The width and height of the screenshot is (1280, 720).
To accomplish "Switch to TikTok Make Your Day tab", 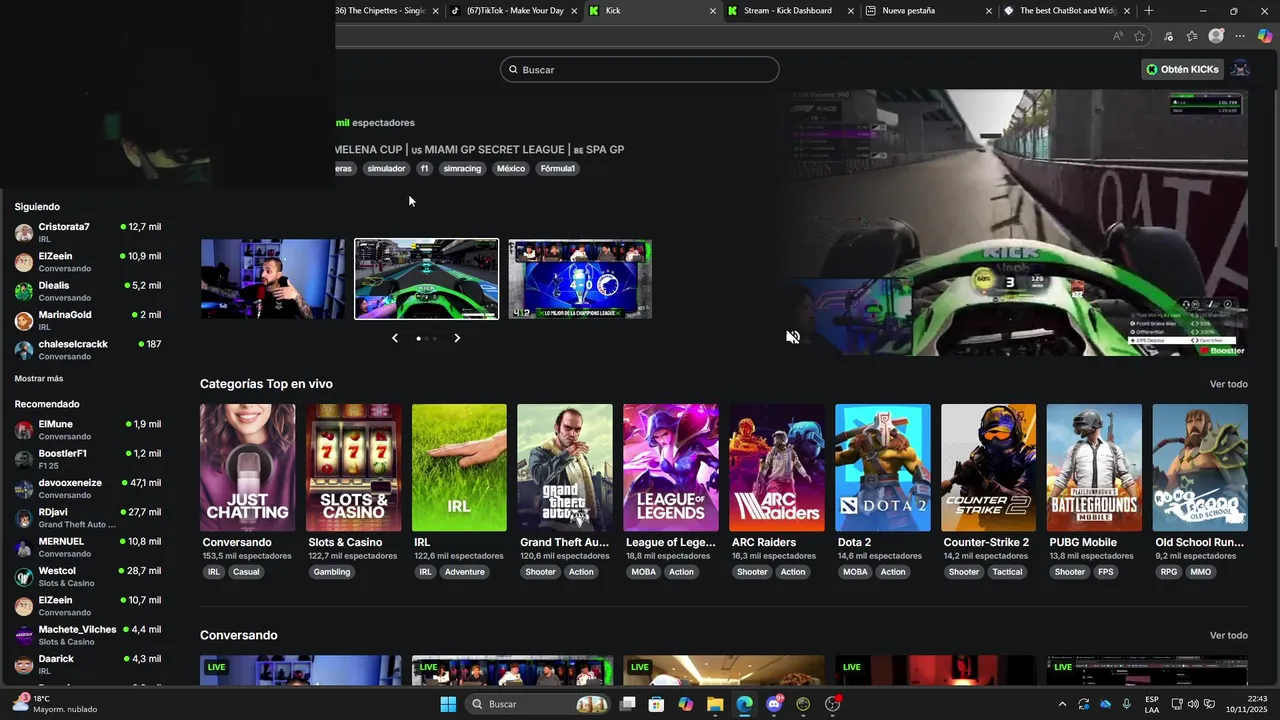I will coord(515,11).
